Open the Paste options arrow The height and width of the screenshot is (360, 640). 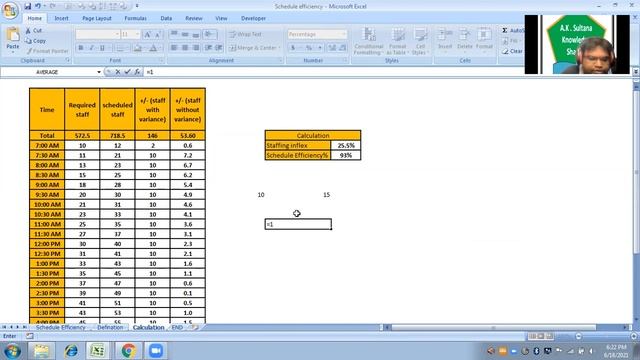[x=13, y=52]
